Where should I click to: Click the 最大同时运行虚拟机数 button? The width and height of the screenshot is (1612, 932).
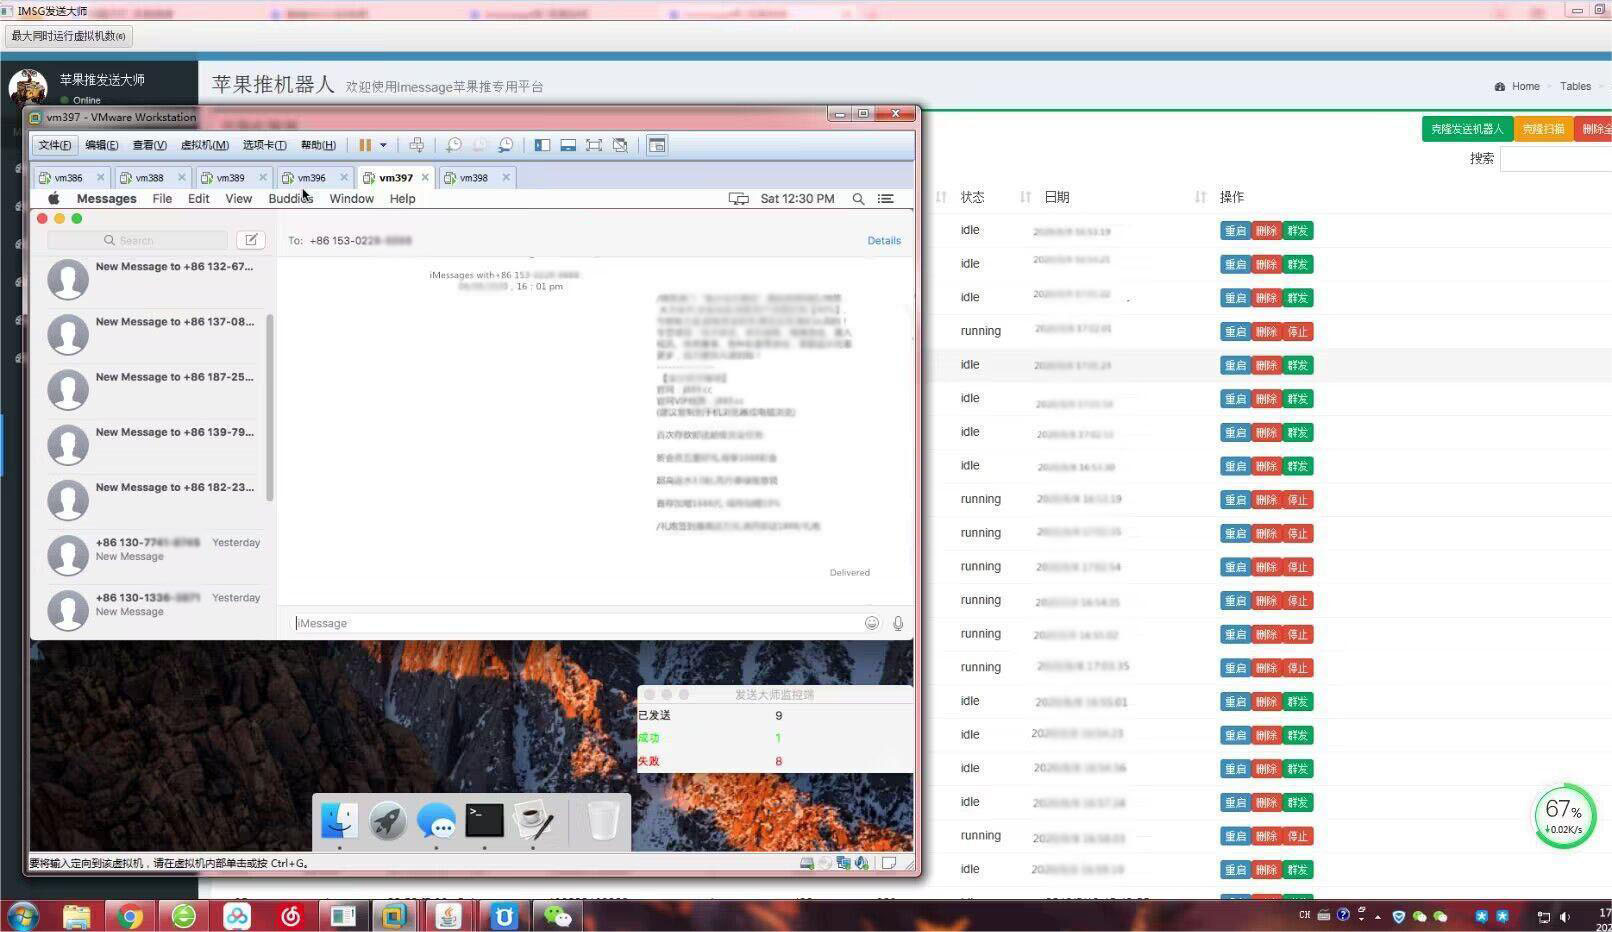69,36
